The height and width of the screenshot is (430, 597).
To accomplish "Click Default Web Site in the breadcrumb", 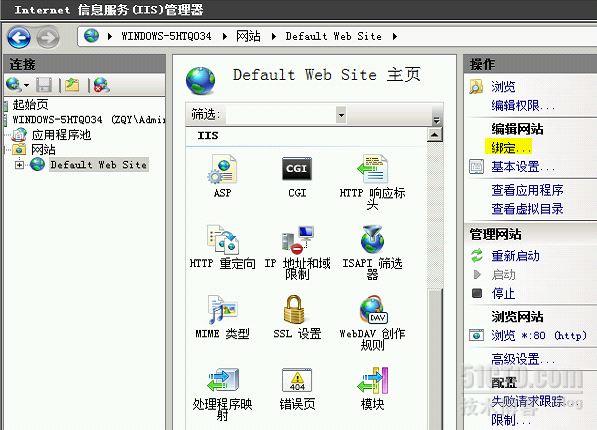I will [x=334, y=36].
